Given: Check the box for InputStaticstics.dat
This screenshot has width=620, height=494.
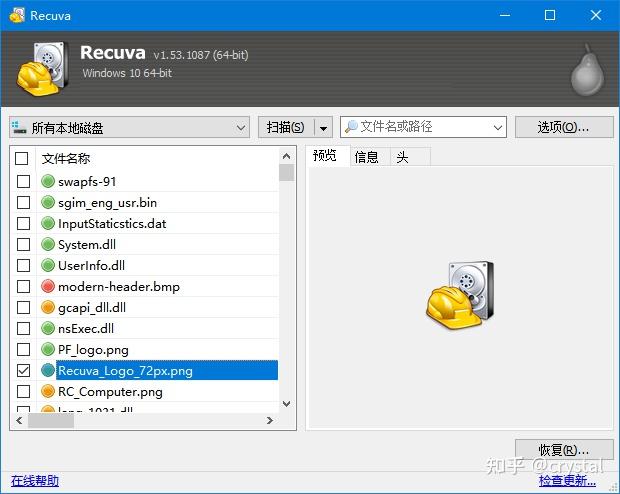Looking at the screenshot, I should coord(23,223).
